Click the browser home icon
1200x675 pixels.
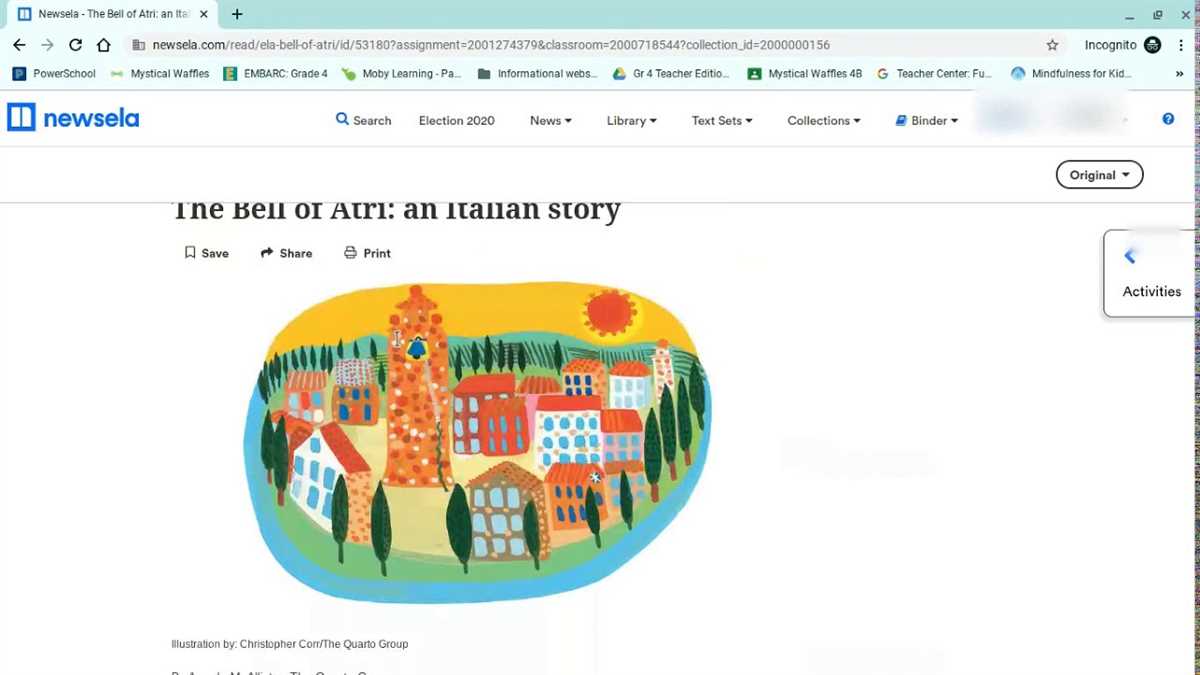(104, 45)
